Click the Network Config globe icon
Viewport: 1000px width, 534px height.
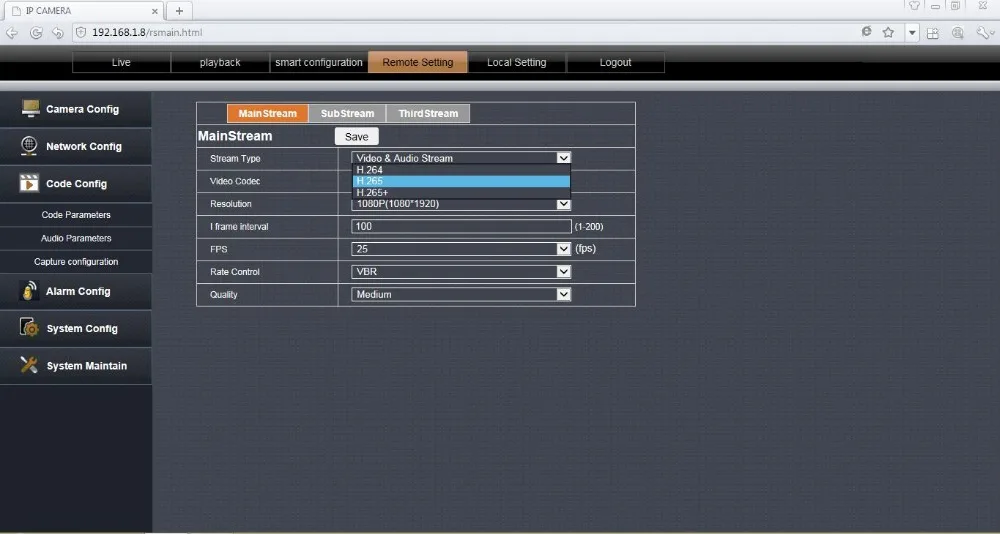pos(29,146)
